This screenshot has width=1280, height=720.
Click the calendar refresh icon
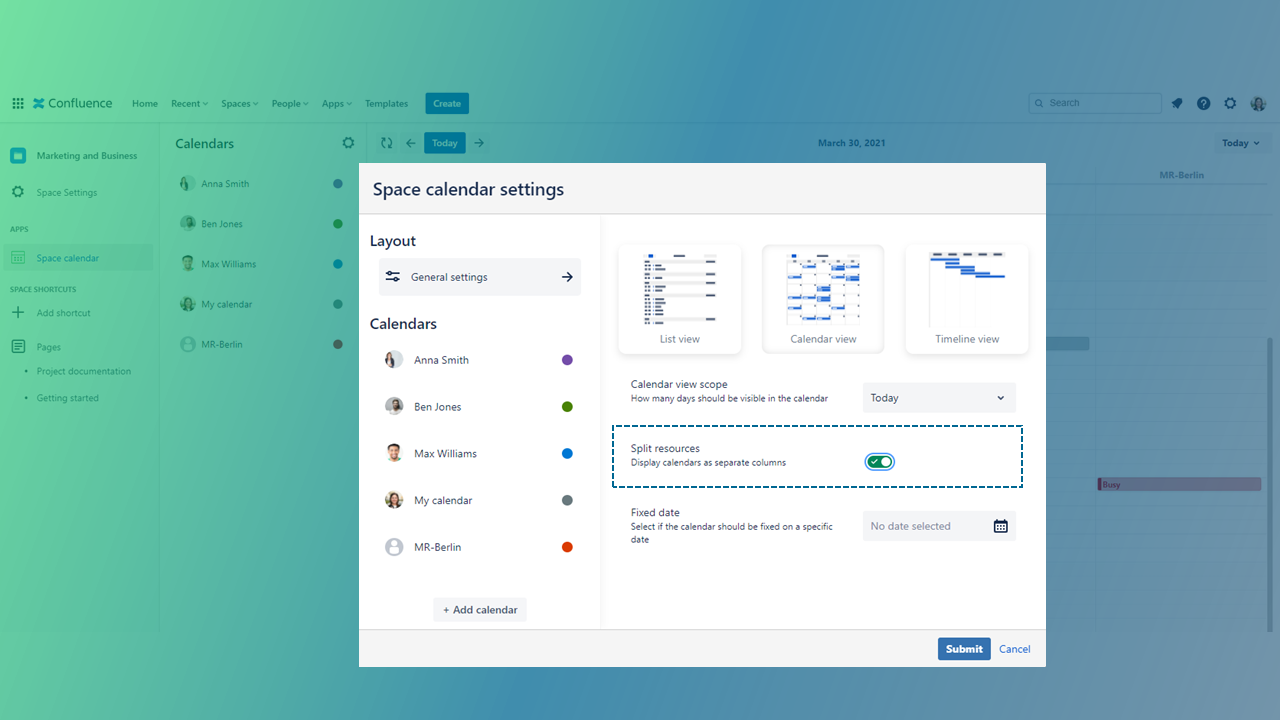[386, 142]
